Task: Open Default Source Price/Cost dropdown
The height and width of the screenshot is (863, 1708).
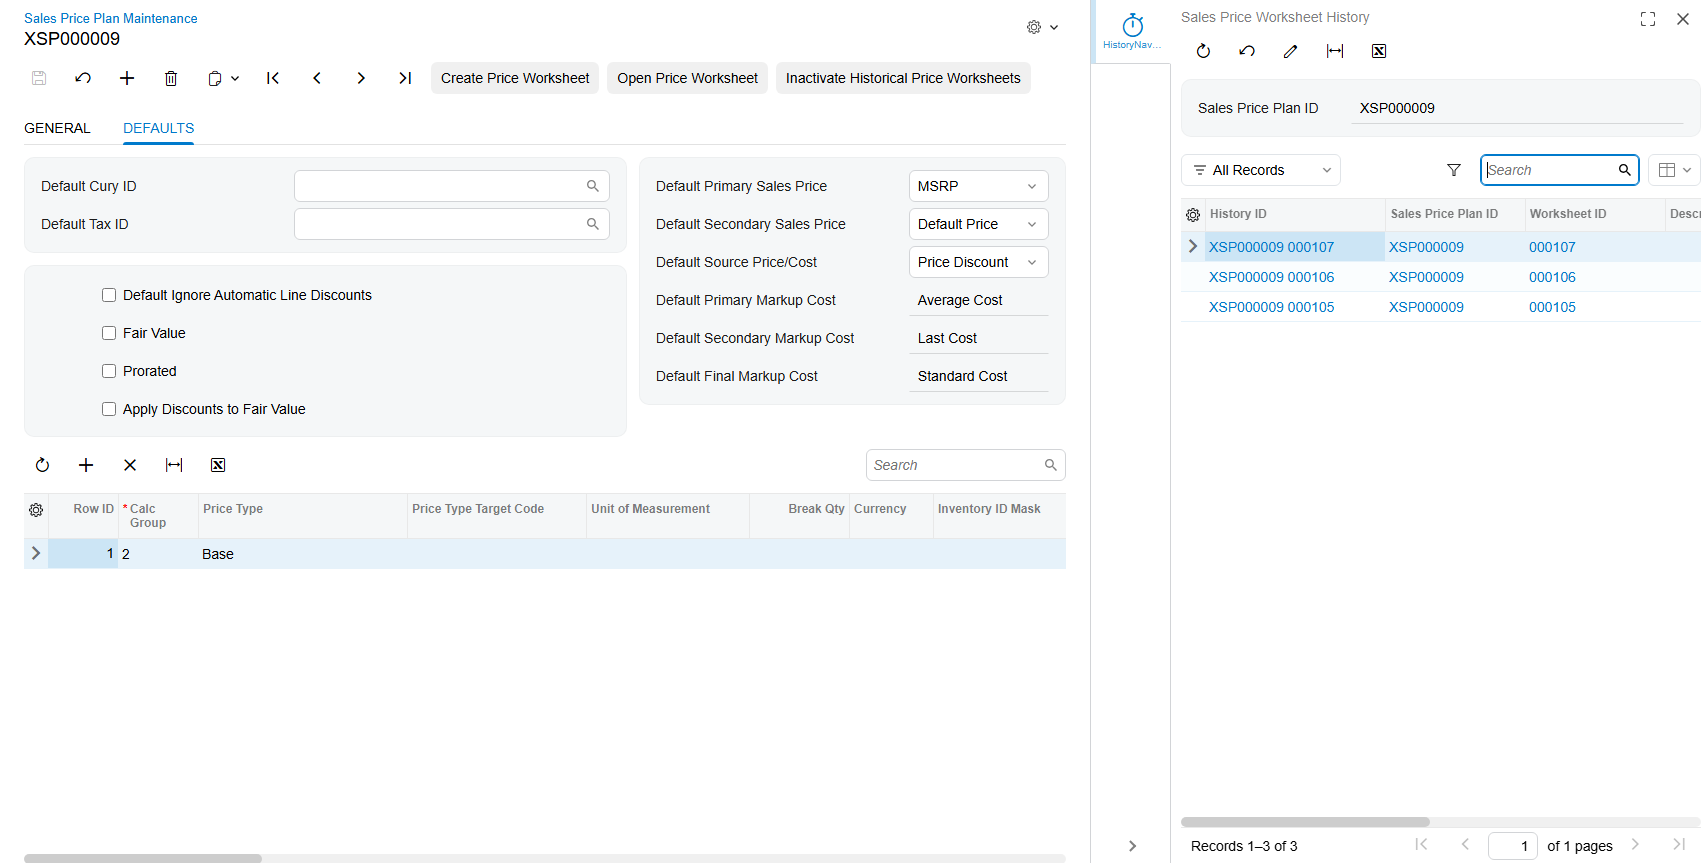Action: coord(978,262)
